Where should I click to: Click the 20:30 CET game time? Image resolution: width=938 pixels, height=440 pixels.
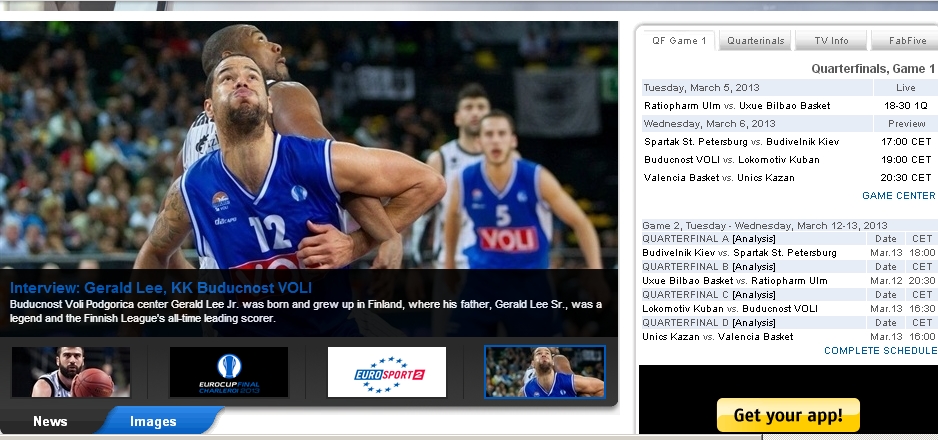pyautogui.click(x=906, y=178)
